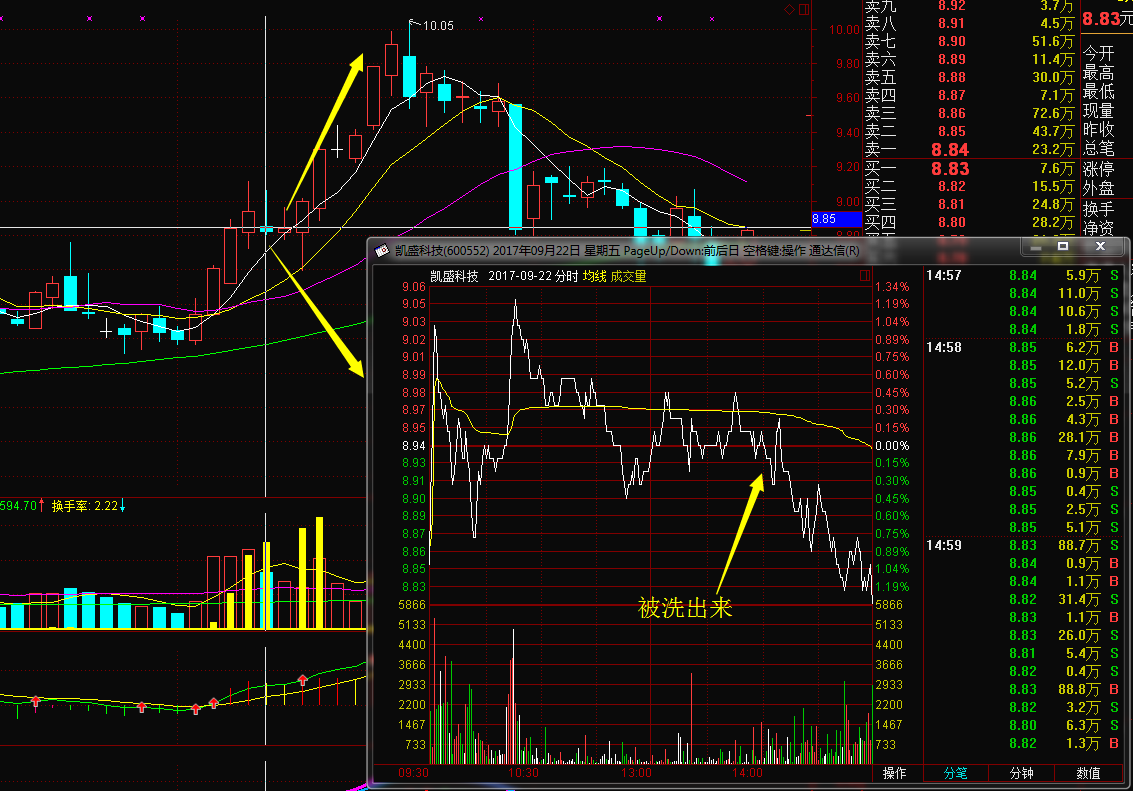Click the small red panel icon in the intraday chart header
The height and width of the screenshot is (791, 1133).
point(865,276)
